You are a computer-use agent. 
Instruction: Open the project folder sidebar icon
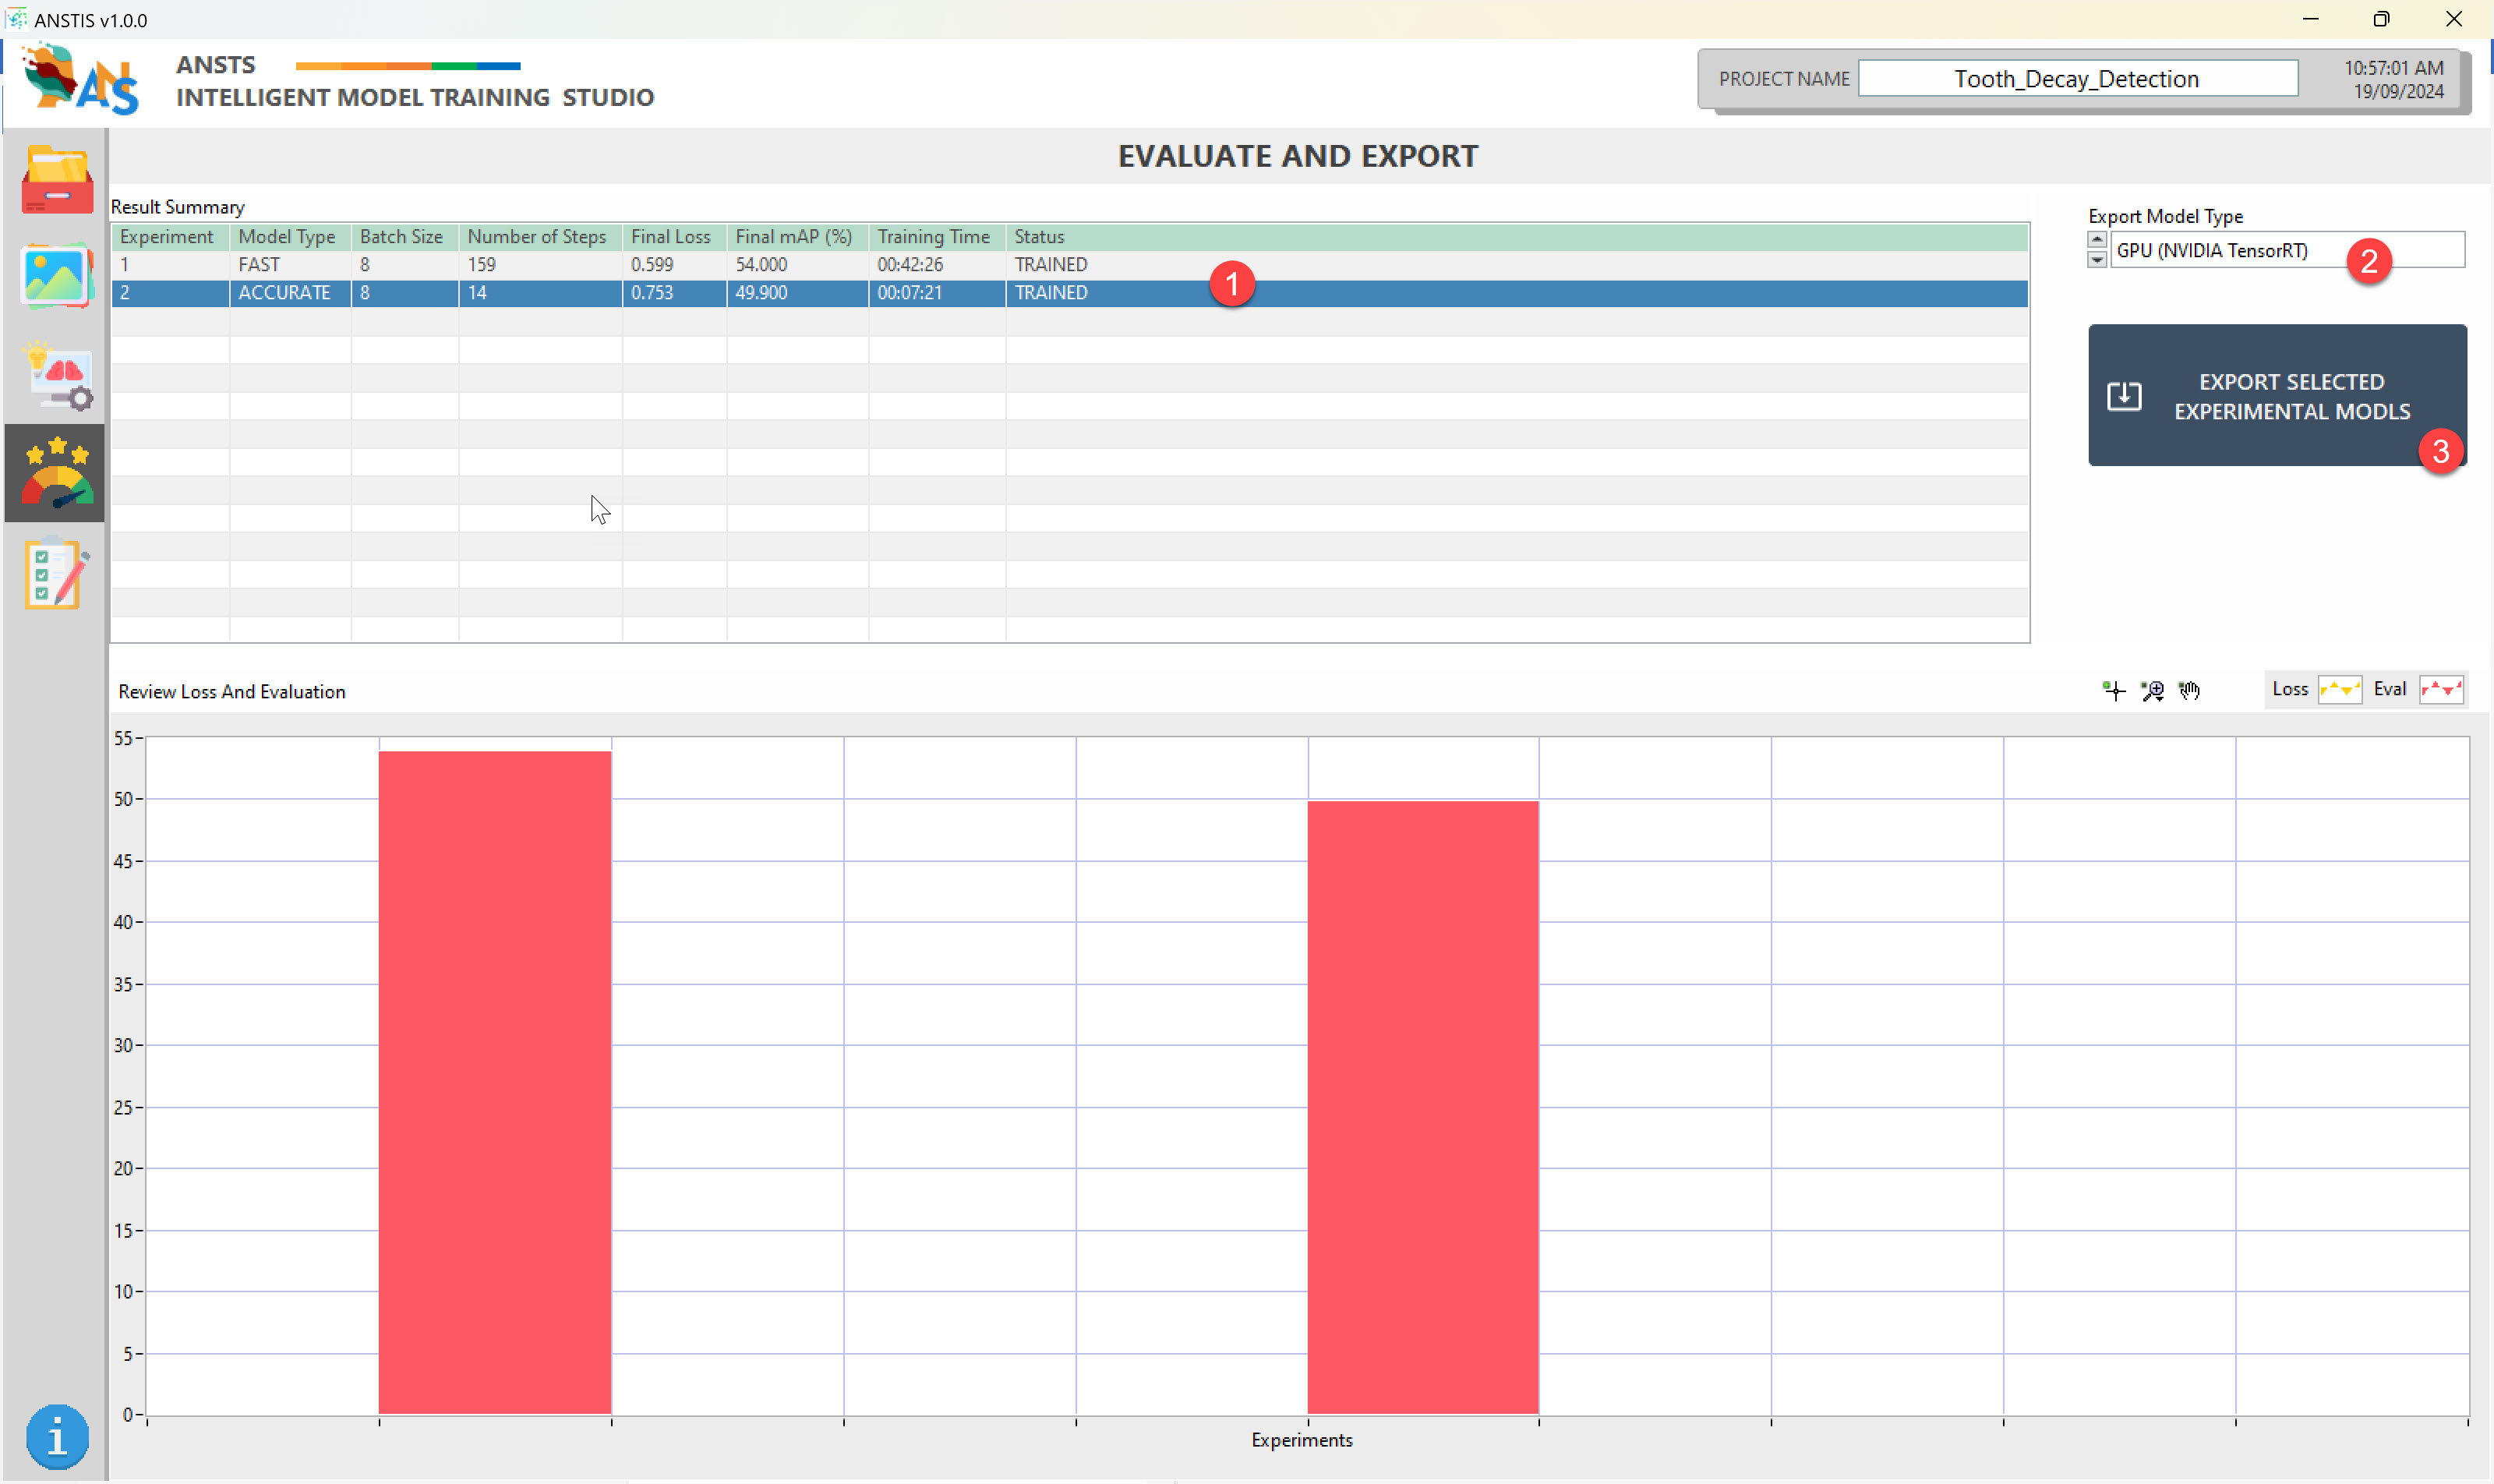tap(57, 180)
